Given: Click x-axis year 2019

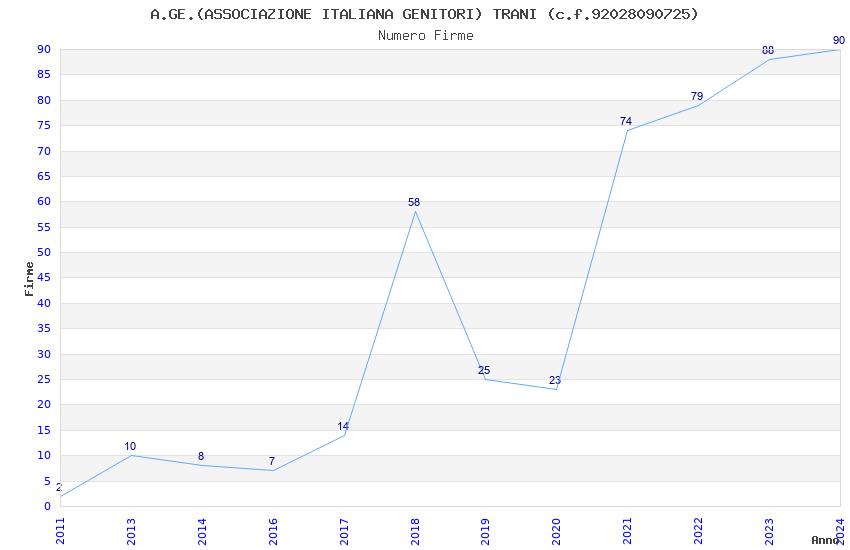Looking at the screenshot, I should click(485, 531).
